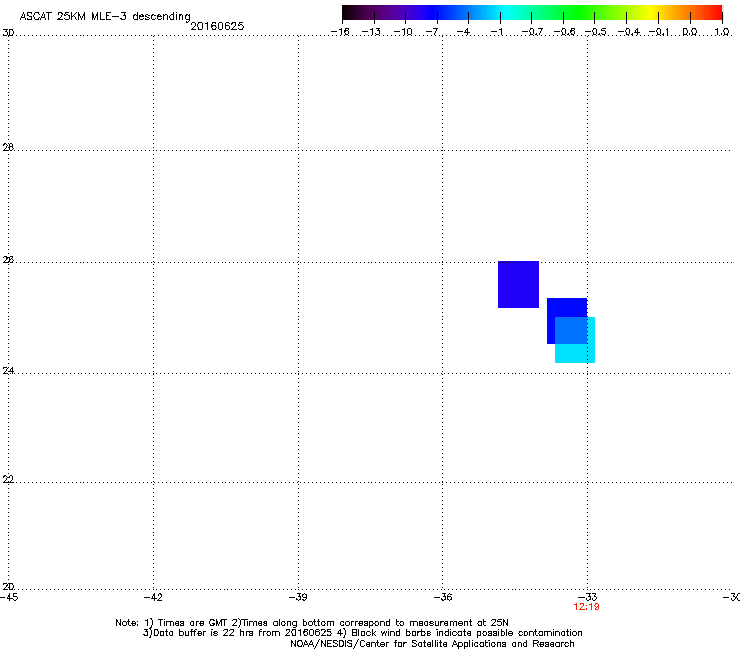Click the longitude axis label -42
The height and width of the screenshot is (650, 740).
[x=153, y=597]
